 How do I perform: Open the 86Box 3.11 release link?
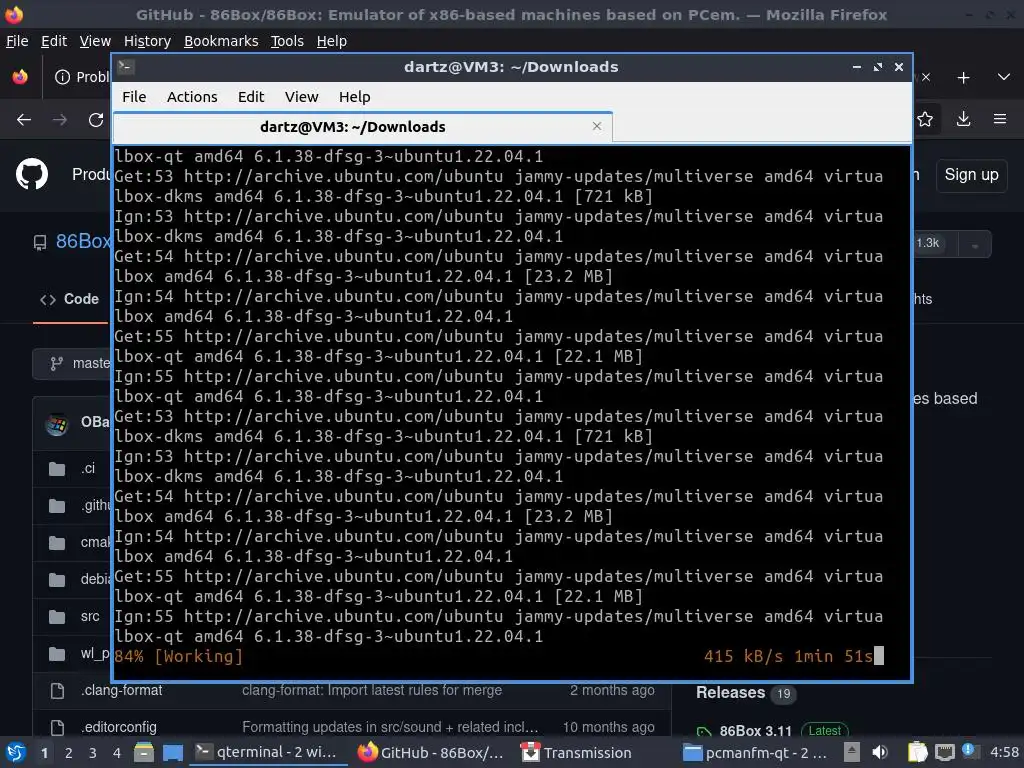click(x=755, y=731)
